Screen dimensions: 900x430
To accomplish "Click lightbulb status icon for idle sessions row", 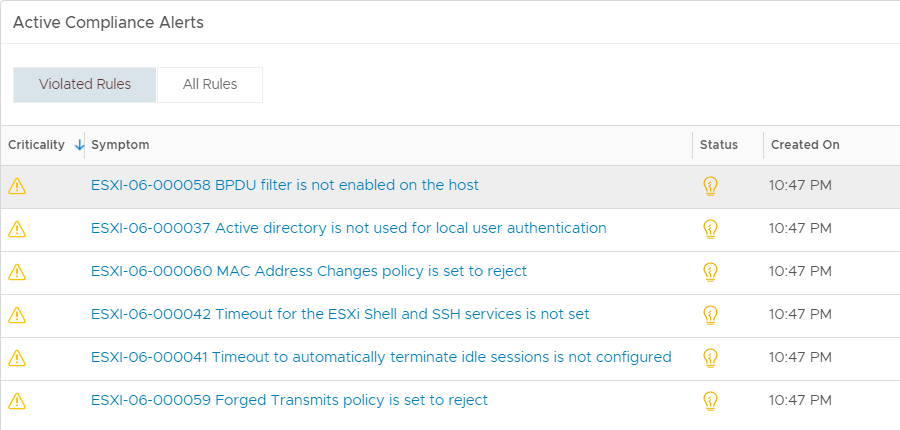I will click(711, 358).
